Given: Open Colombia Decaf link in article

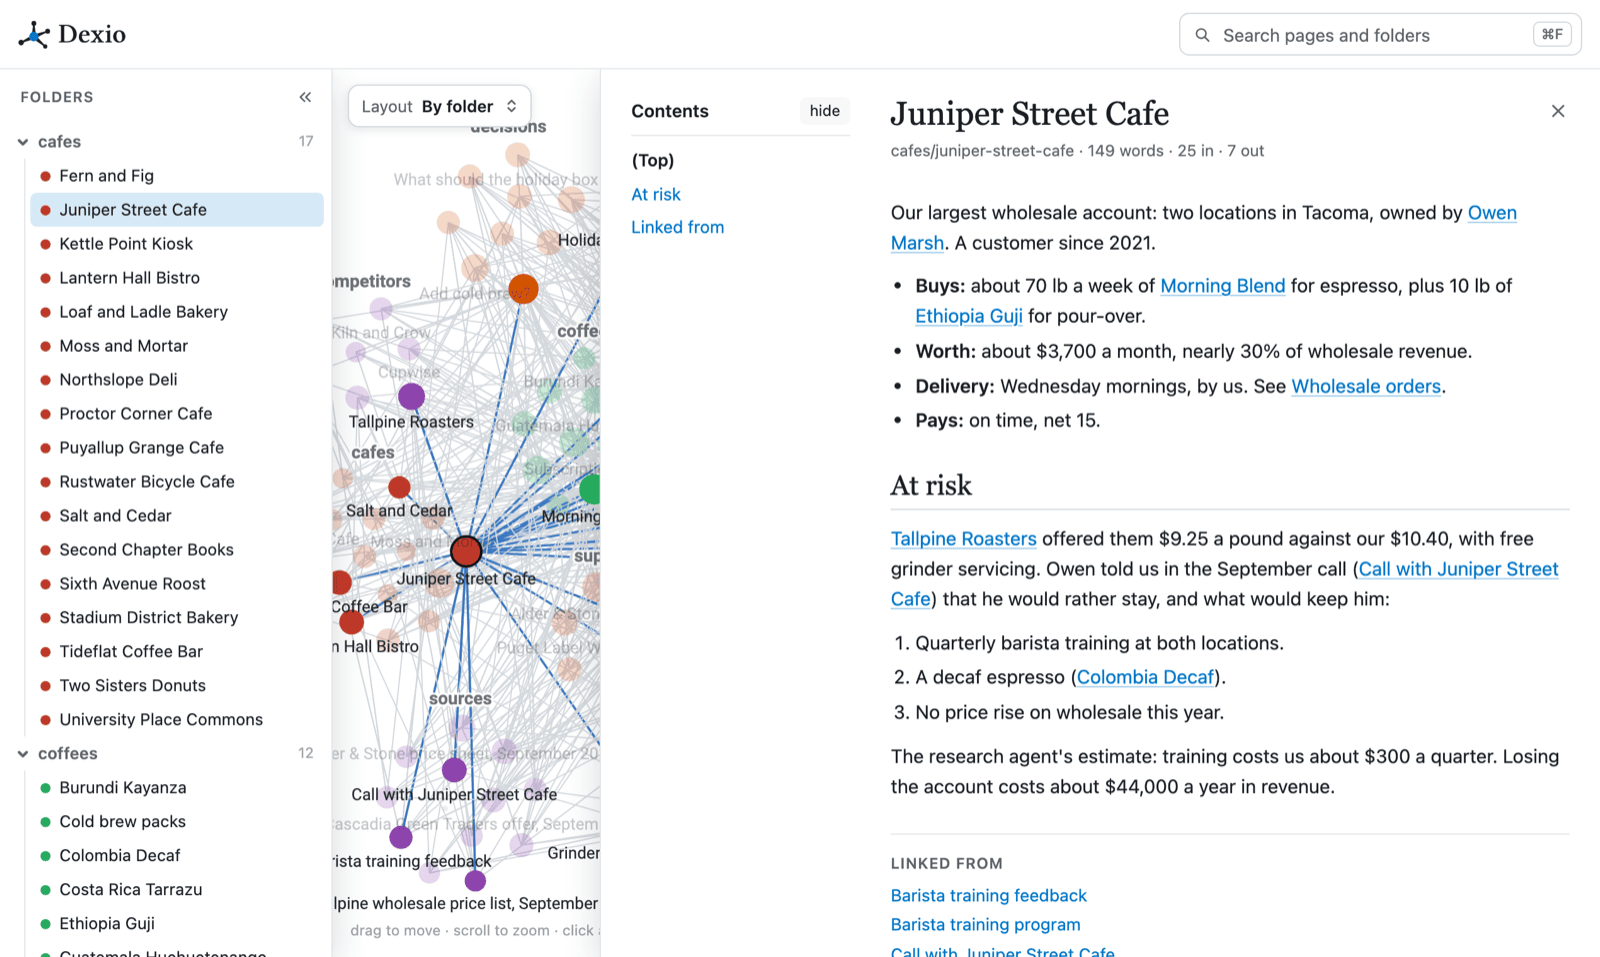Looking at the screenshot, I should point(1145,677).
